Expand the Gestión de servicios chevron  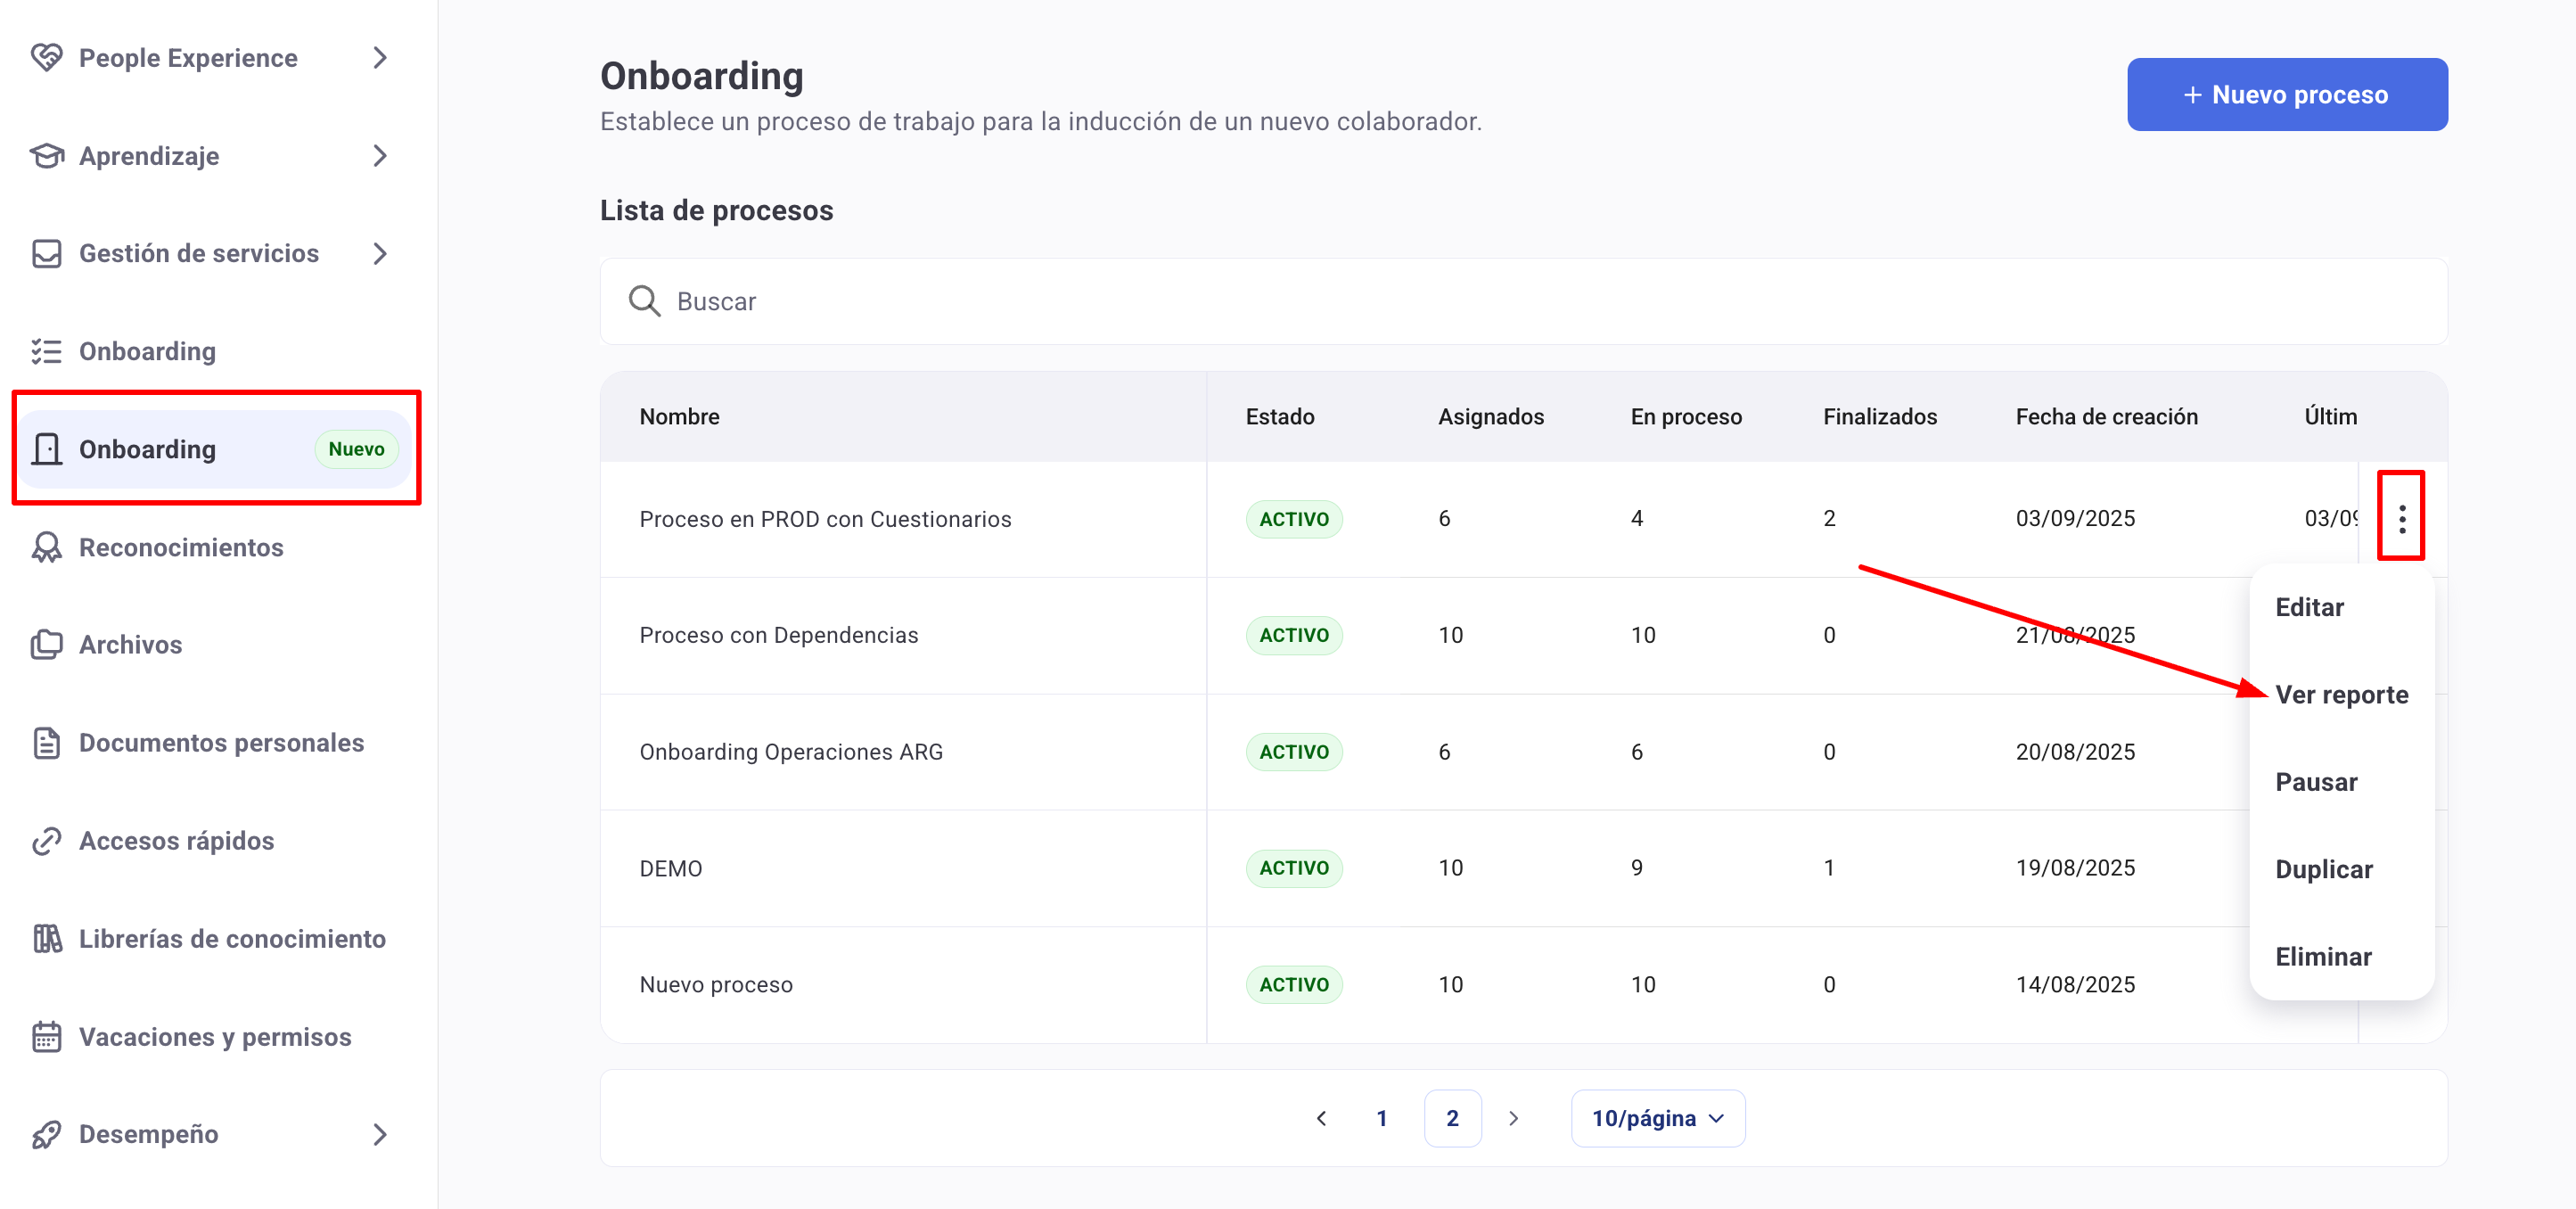point(379,254)
